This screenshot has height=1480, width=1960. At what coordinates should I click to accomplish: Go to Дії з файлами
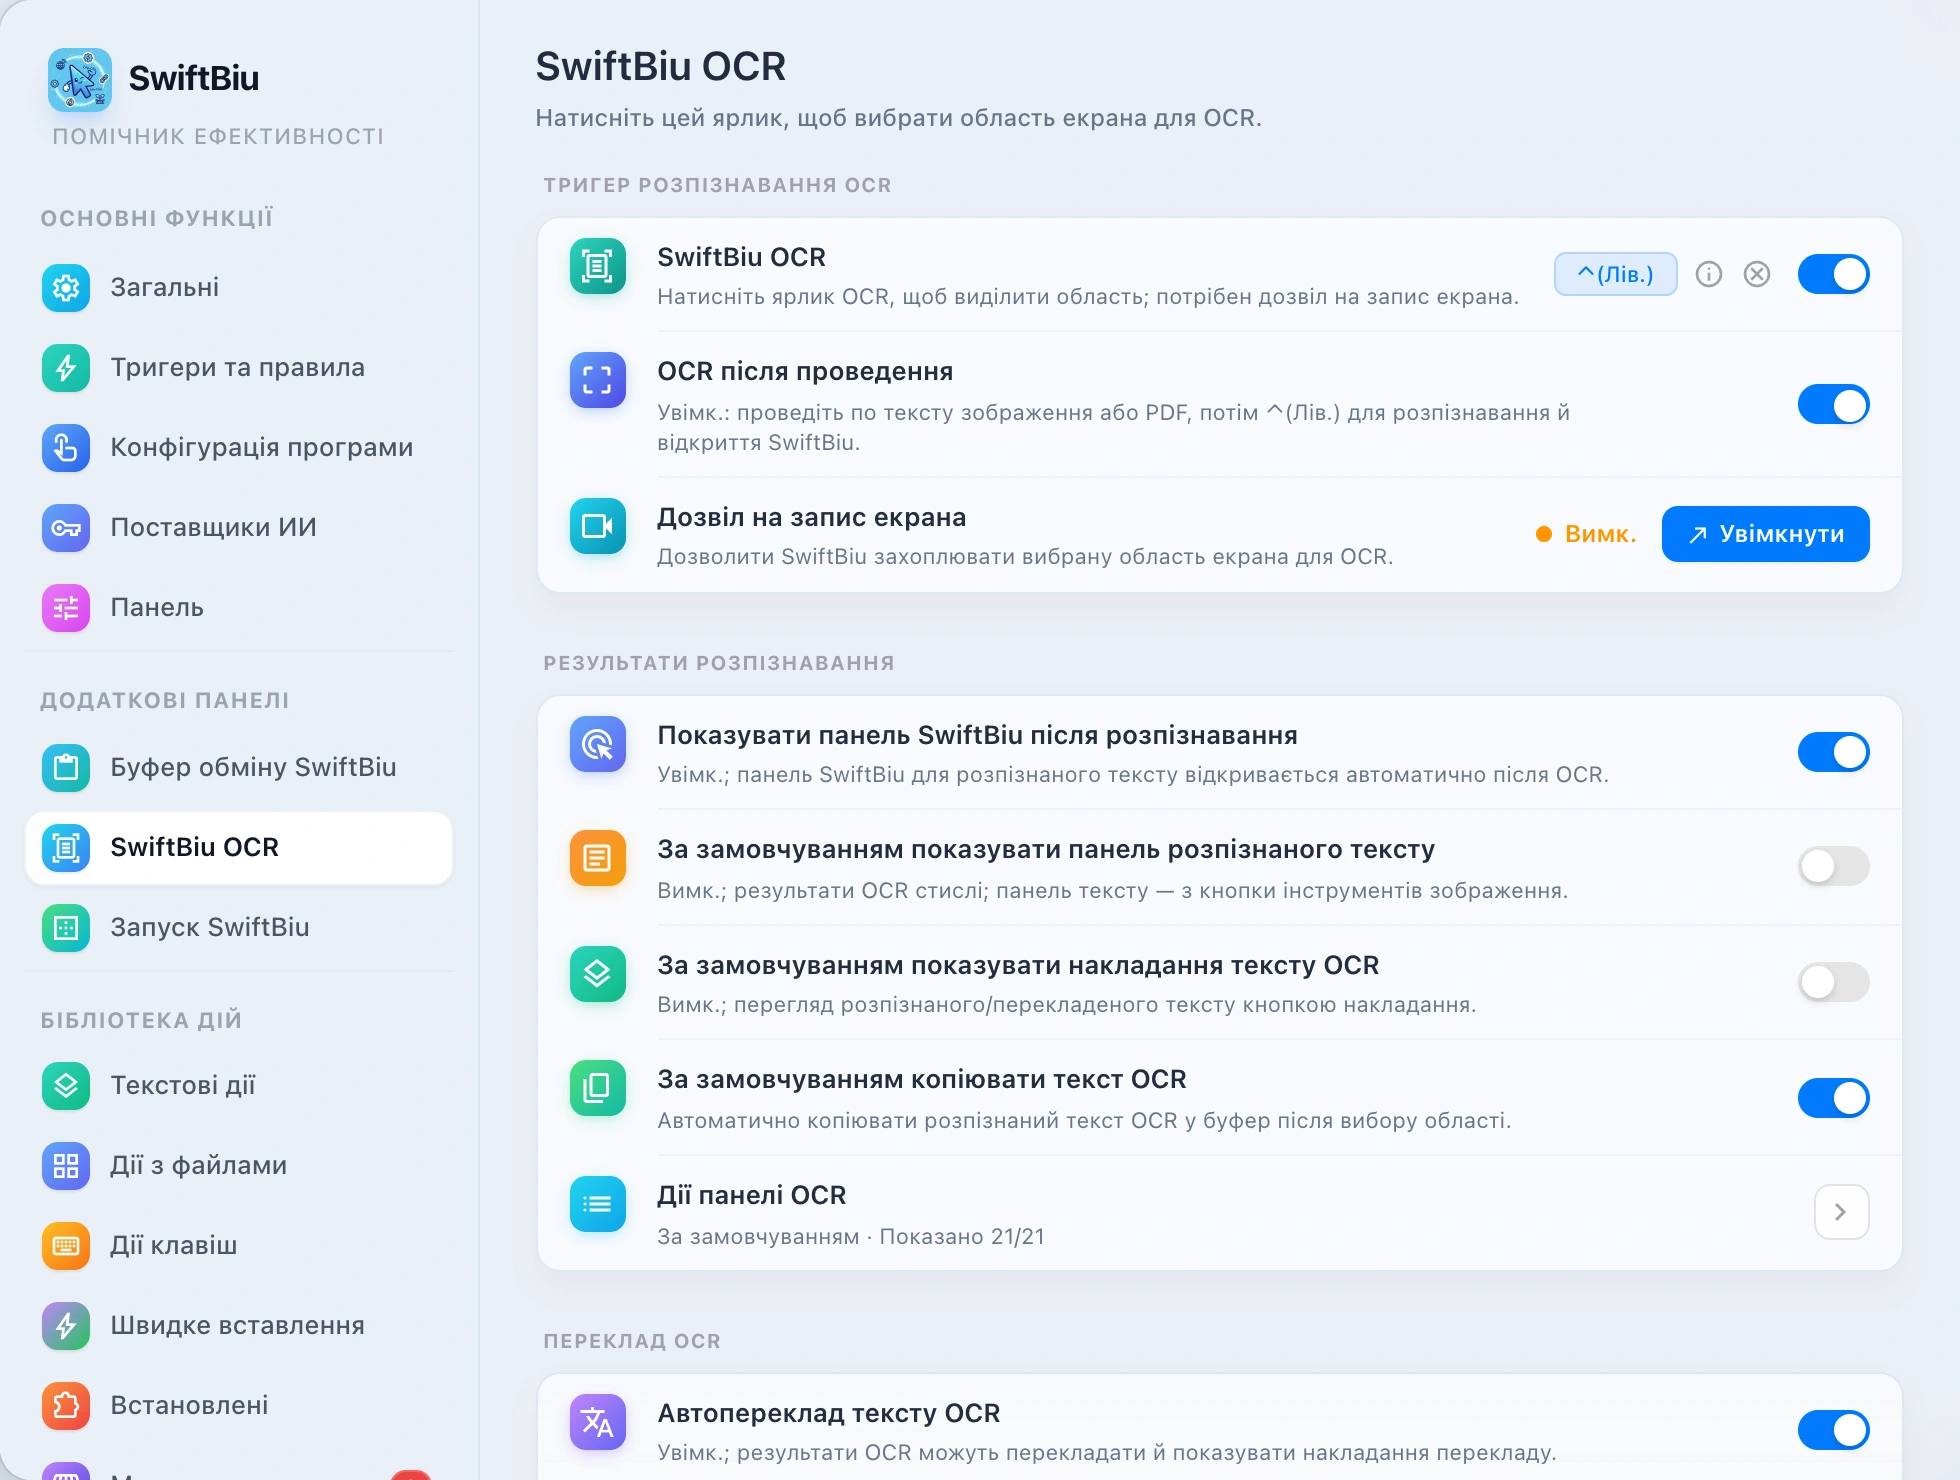239,1166
